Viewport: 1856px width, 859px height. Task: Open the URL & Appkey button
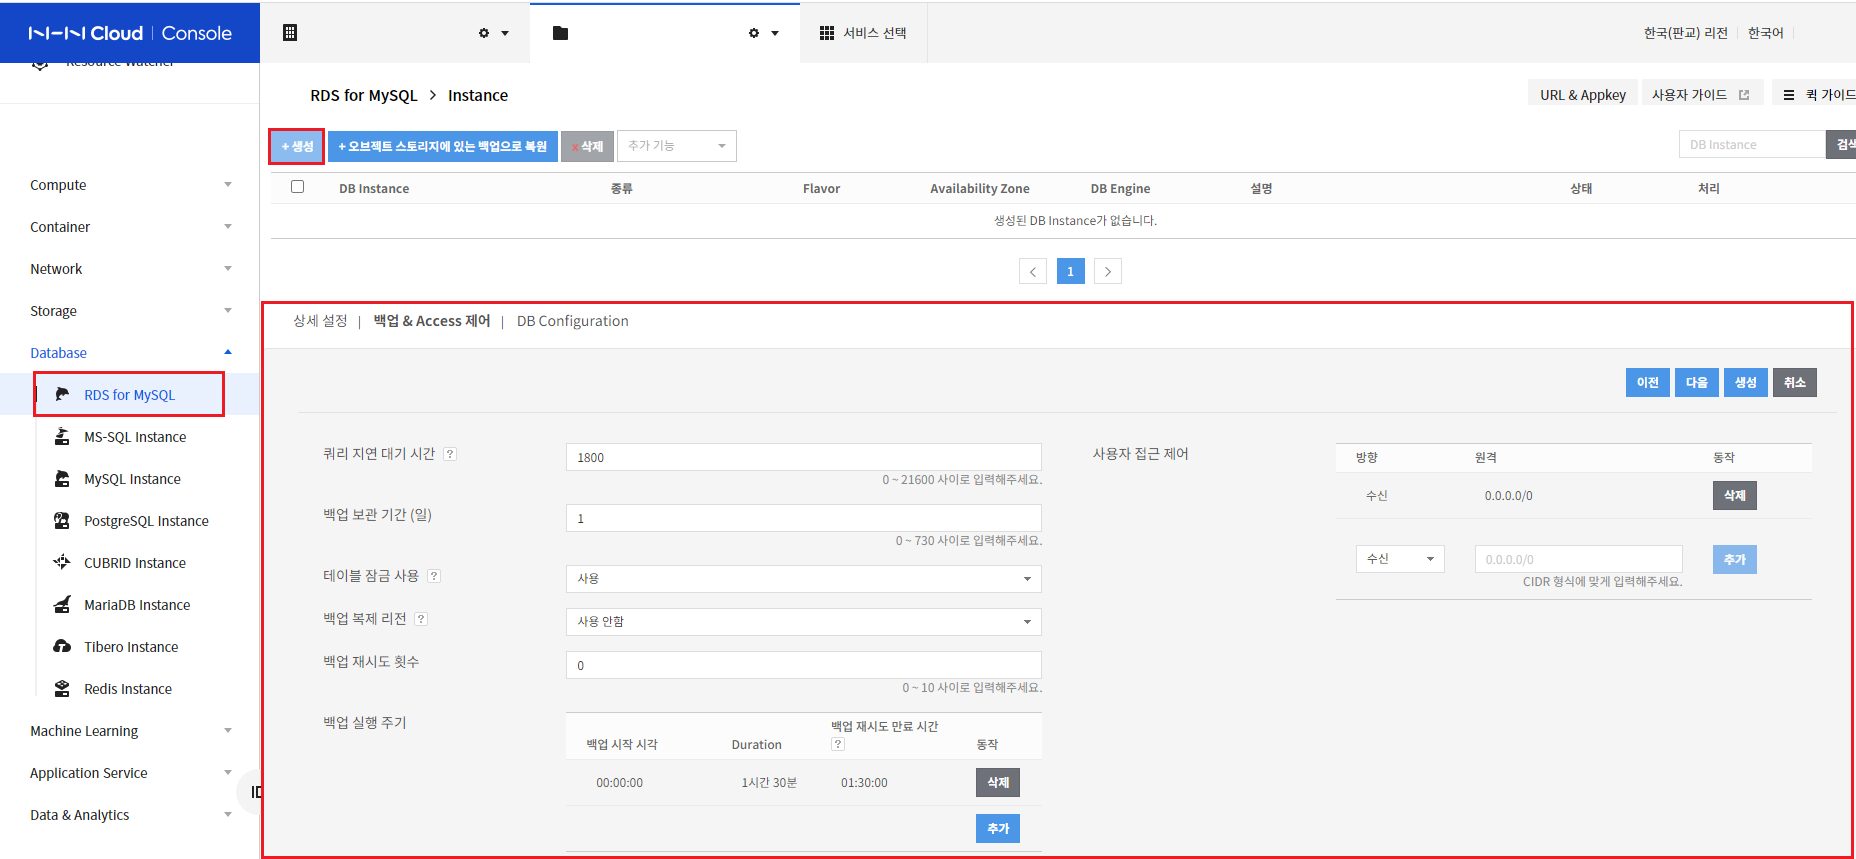(1583, 95)
